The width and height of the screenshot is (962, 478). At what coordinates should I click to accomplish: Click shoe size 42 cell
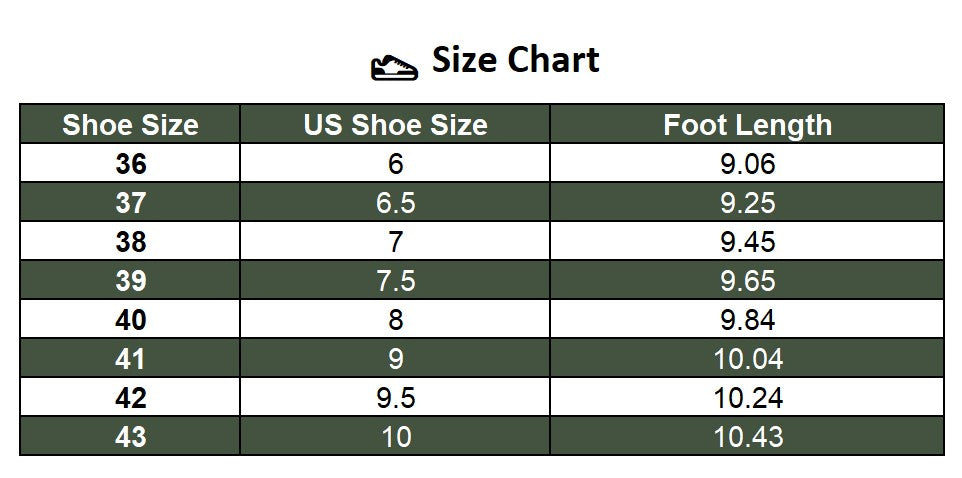coord(130,398)
